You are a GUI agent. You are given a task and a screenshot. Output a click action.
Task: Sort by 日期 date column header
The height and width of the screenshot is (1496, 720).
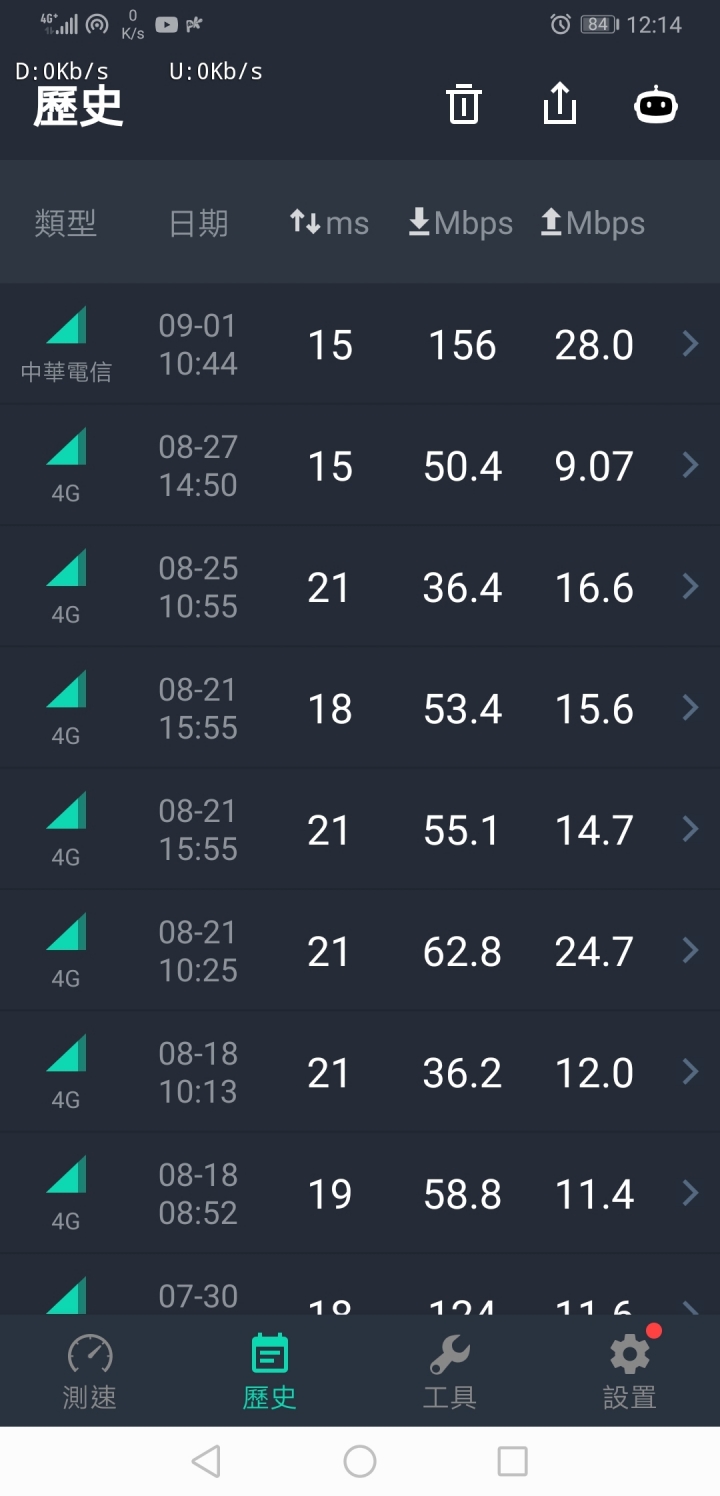(x=198, y=223)
